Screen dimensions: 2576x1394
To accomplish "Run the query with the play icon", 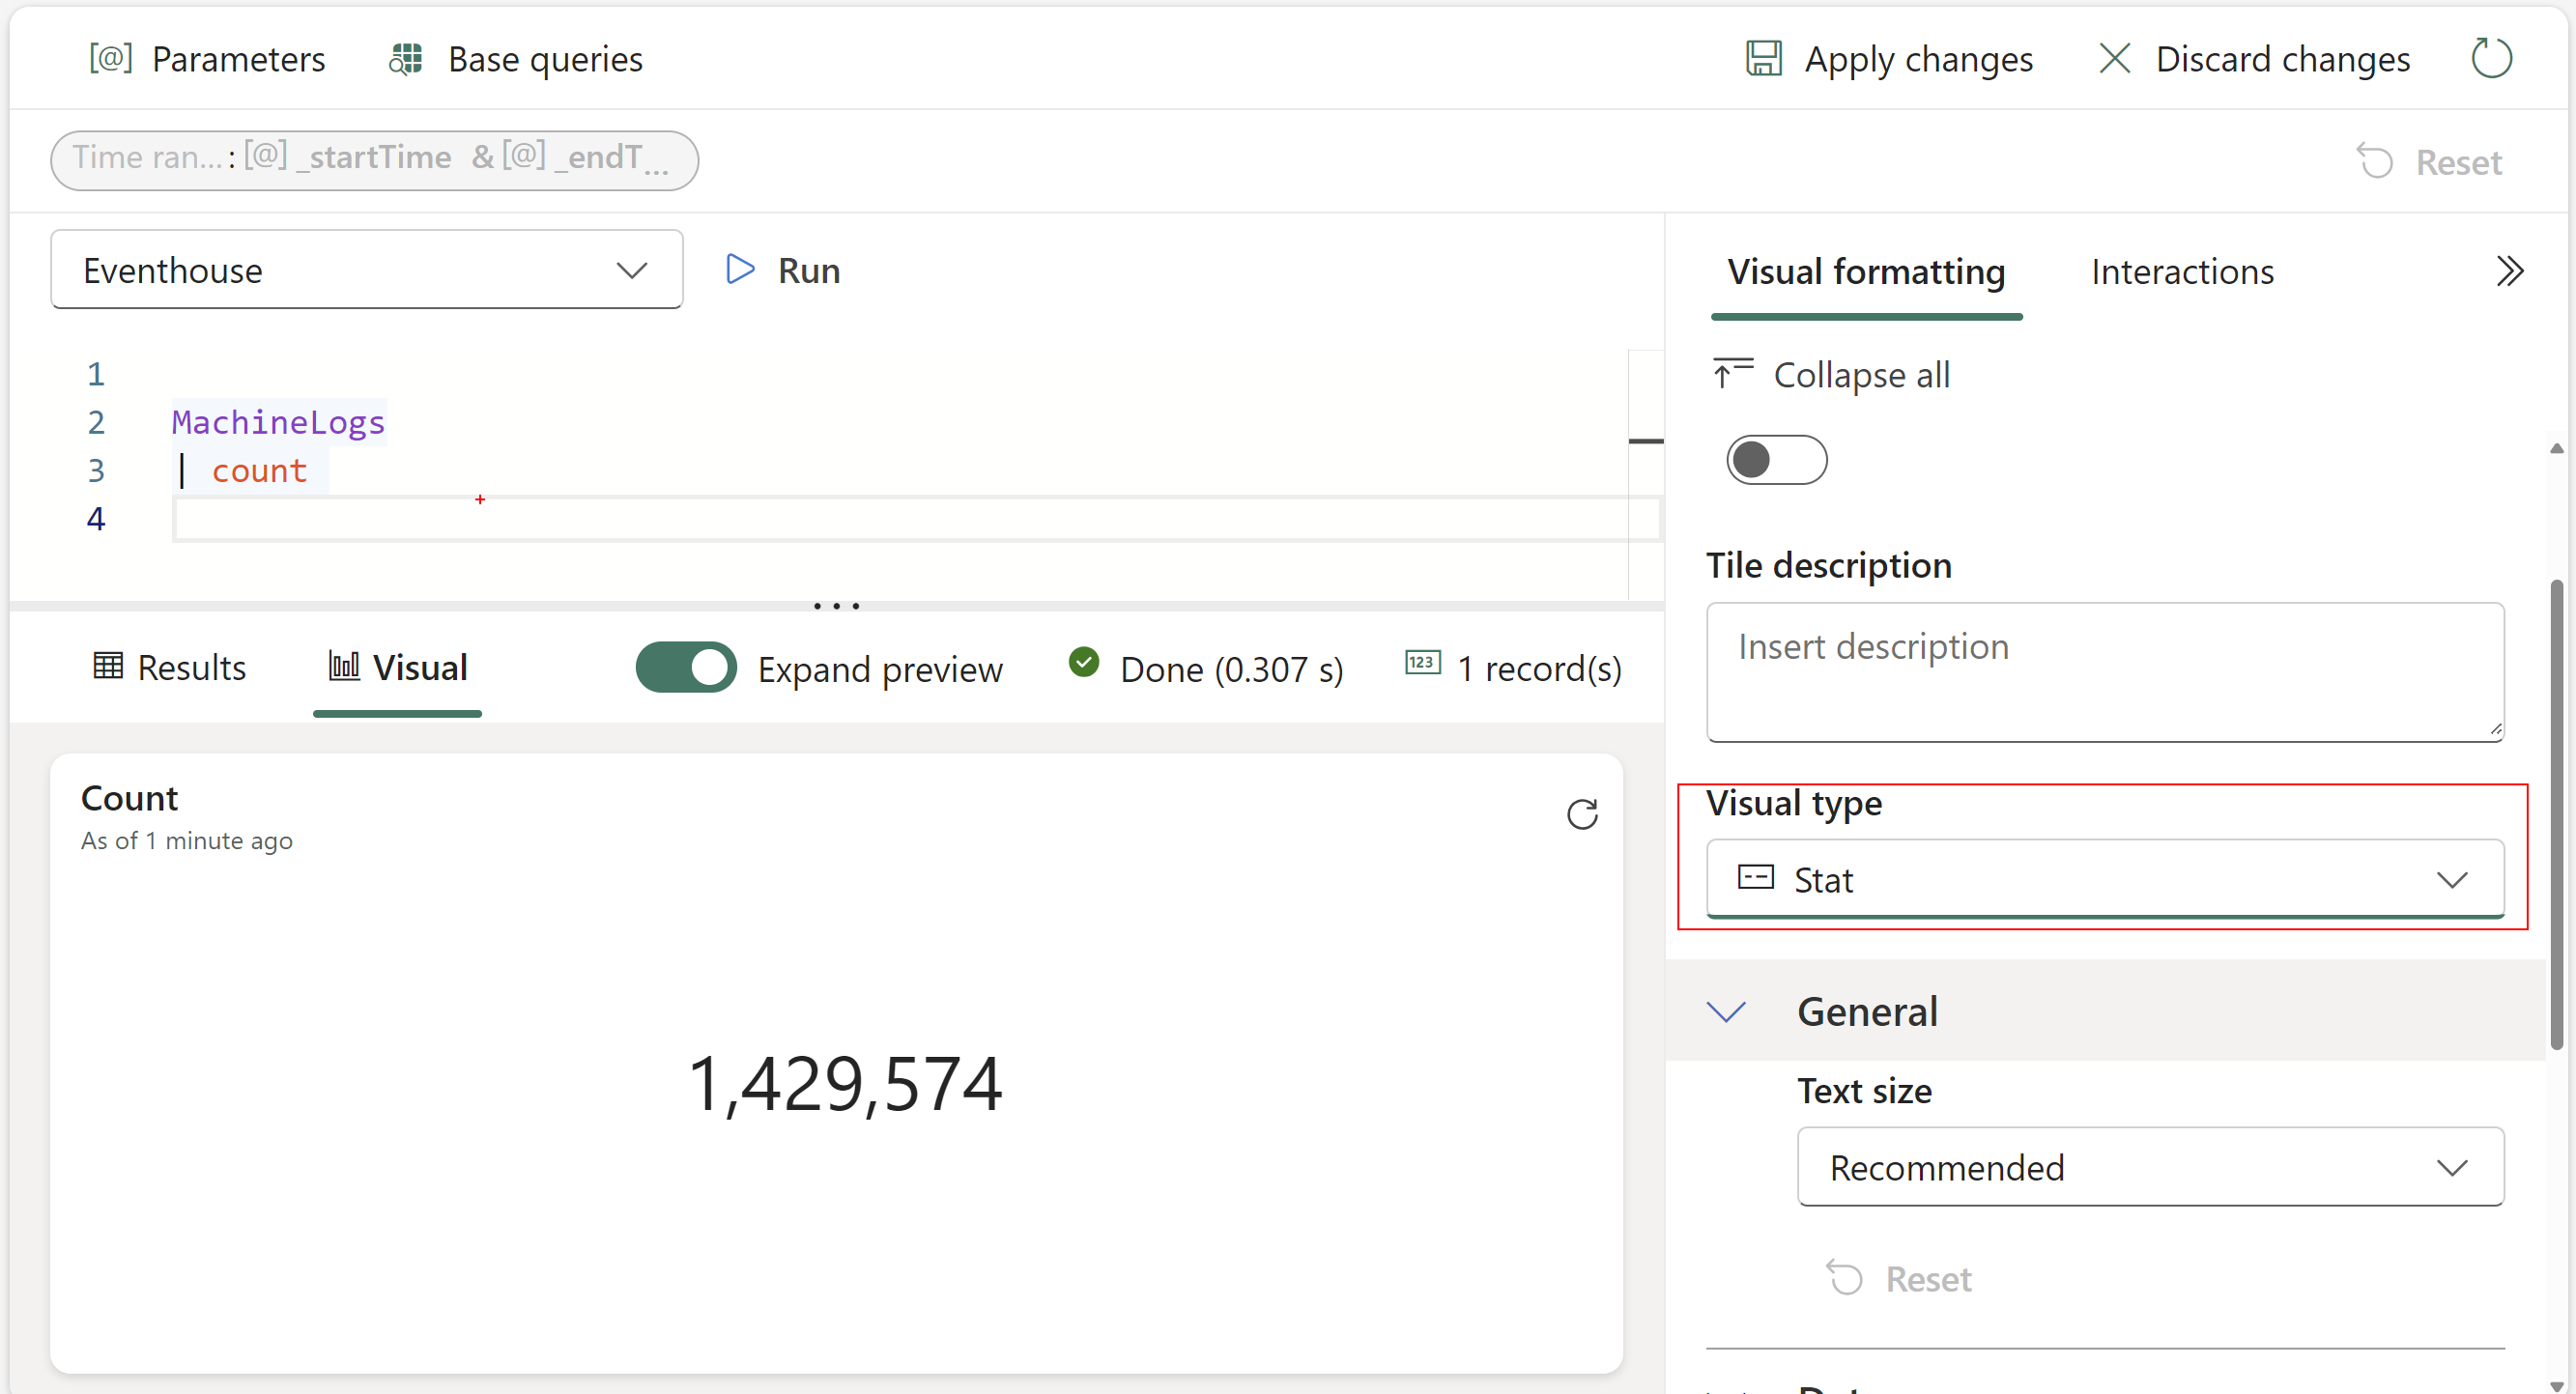I will pos(740,270).
